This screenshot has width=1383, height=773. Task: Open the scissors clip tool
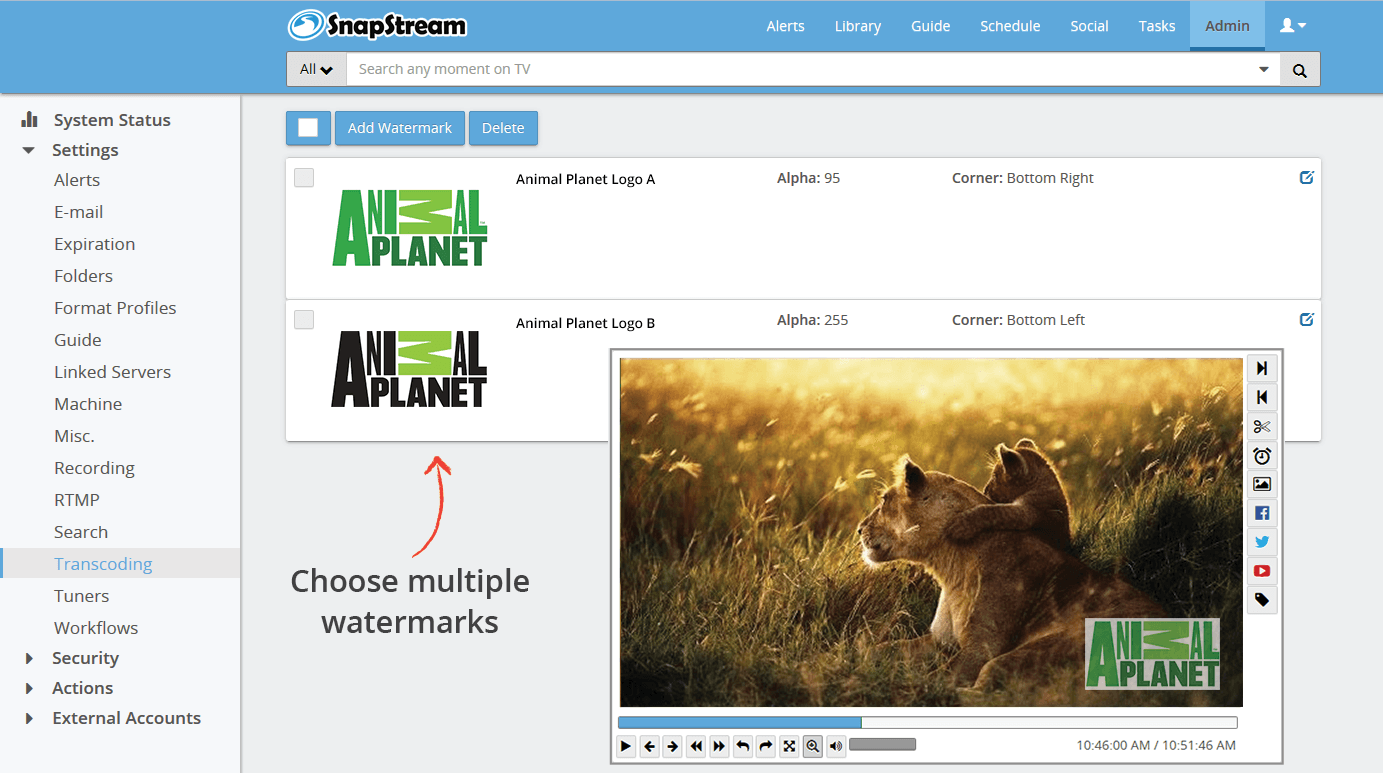point(1262,427)
